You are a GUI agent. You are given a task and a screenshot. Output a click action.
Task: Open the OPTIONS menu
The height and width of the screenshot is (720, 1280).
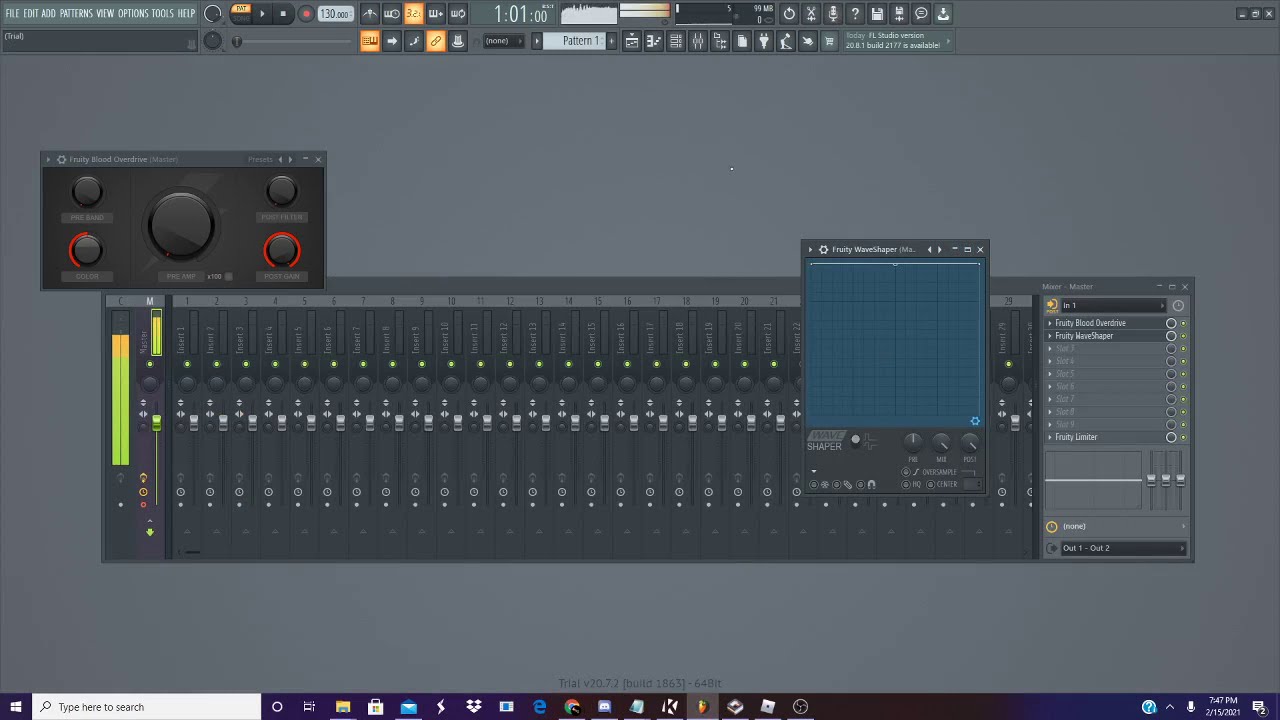(133, 14)
